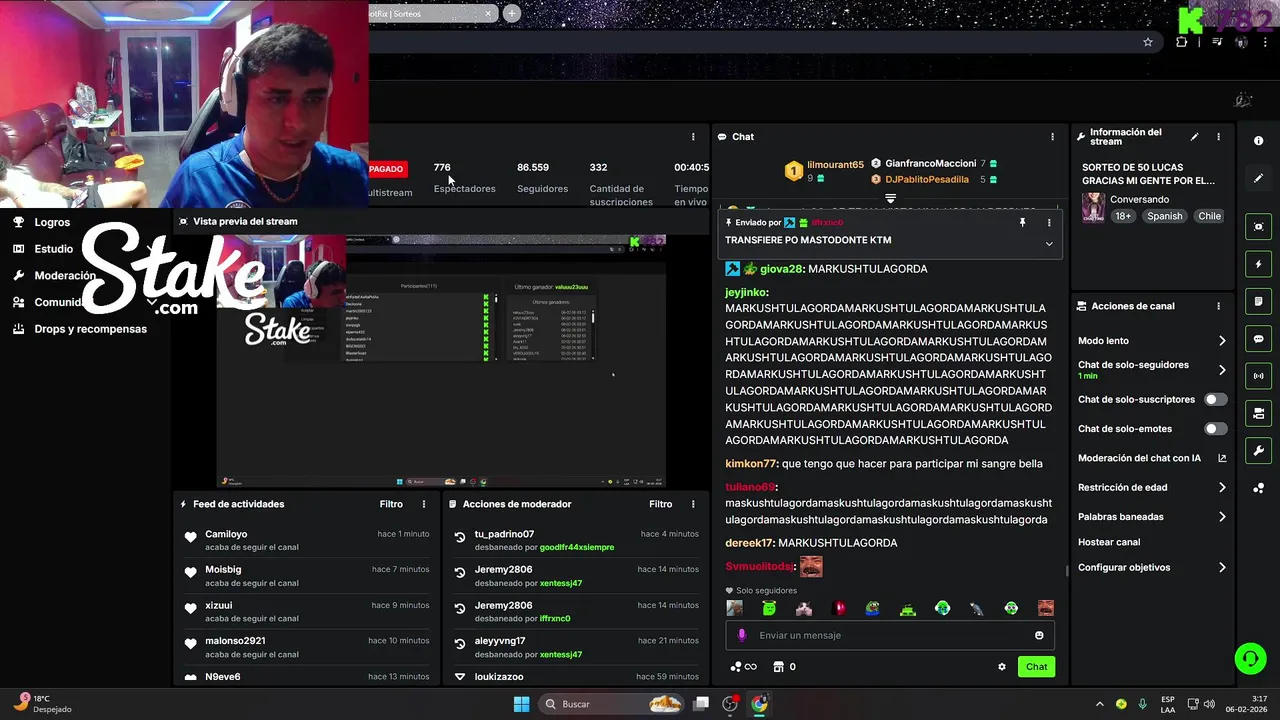Open Logros in sidebar

pyautogui.click(x=52, y=222)
